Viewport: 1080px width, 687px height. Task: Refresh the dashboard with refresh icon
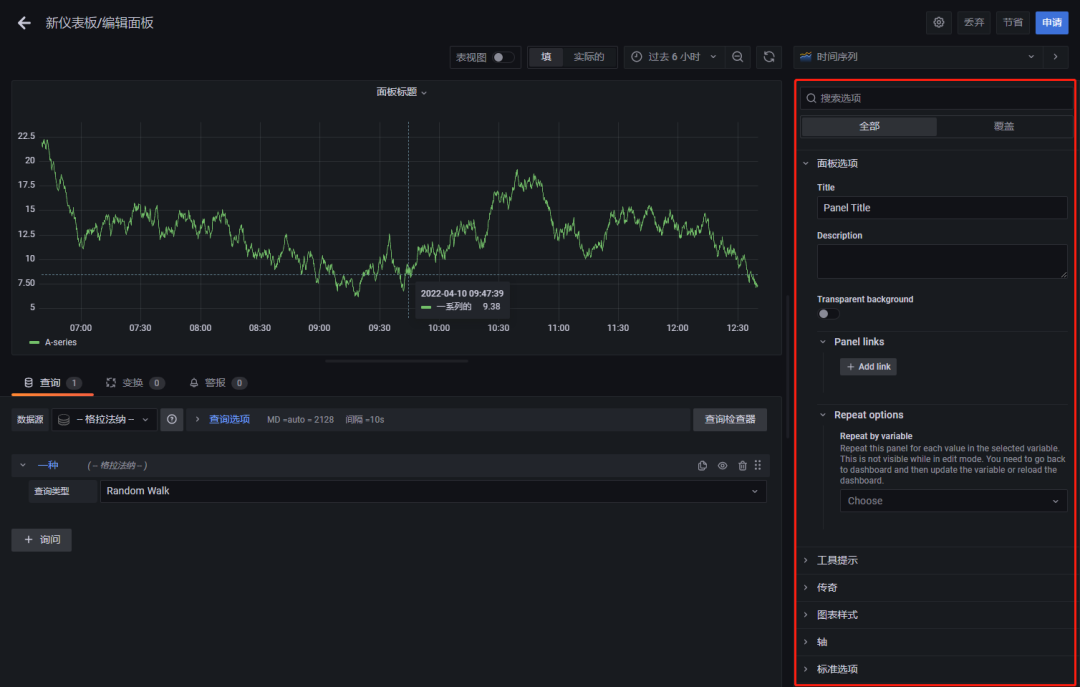pyautogui.click(x=769, y=57)
